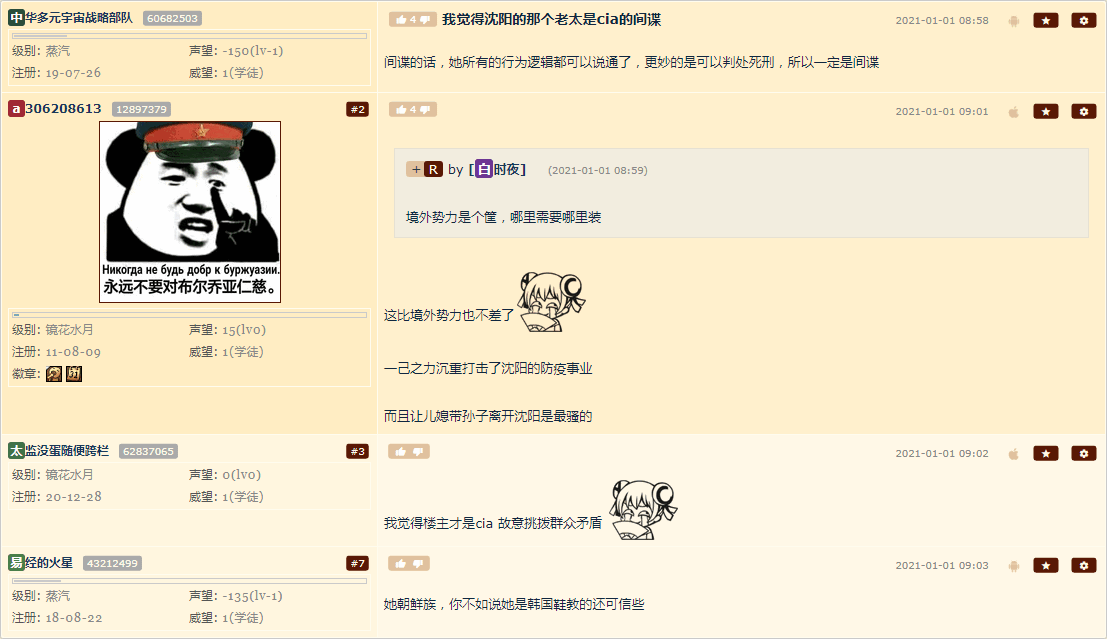Click Android device icon on first post
The width and height of the screenshot is (1107, 639).
(1014, 20)
